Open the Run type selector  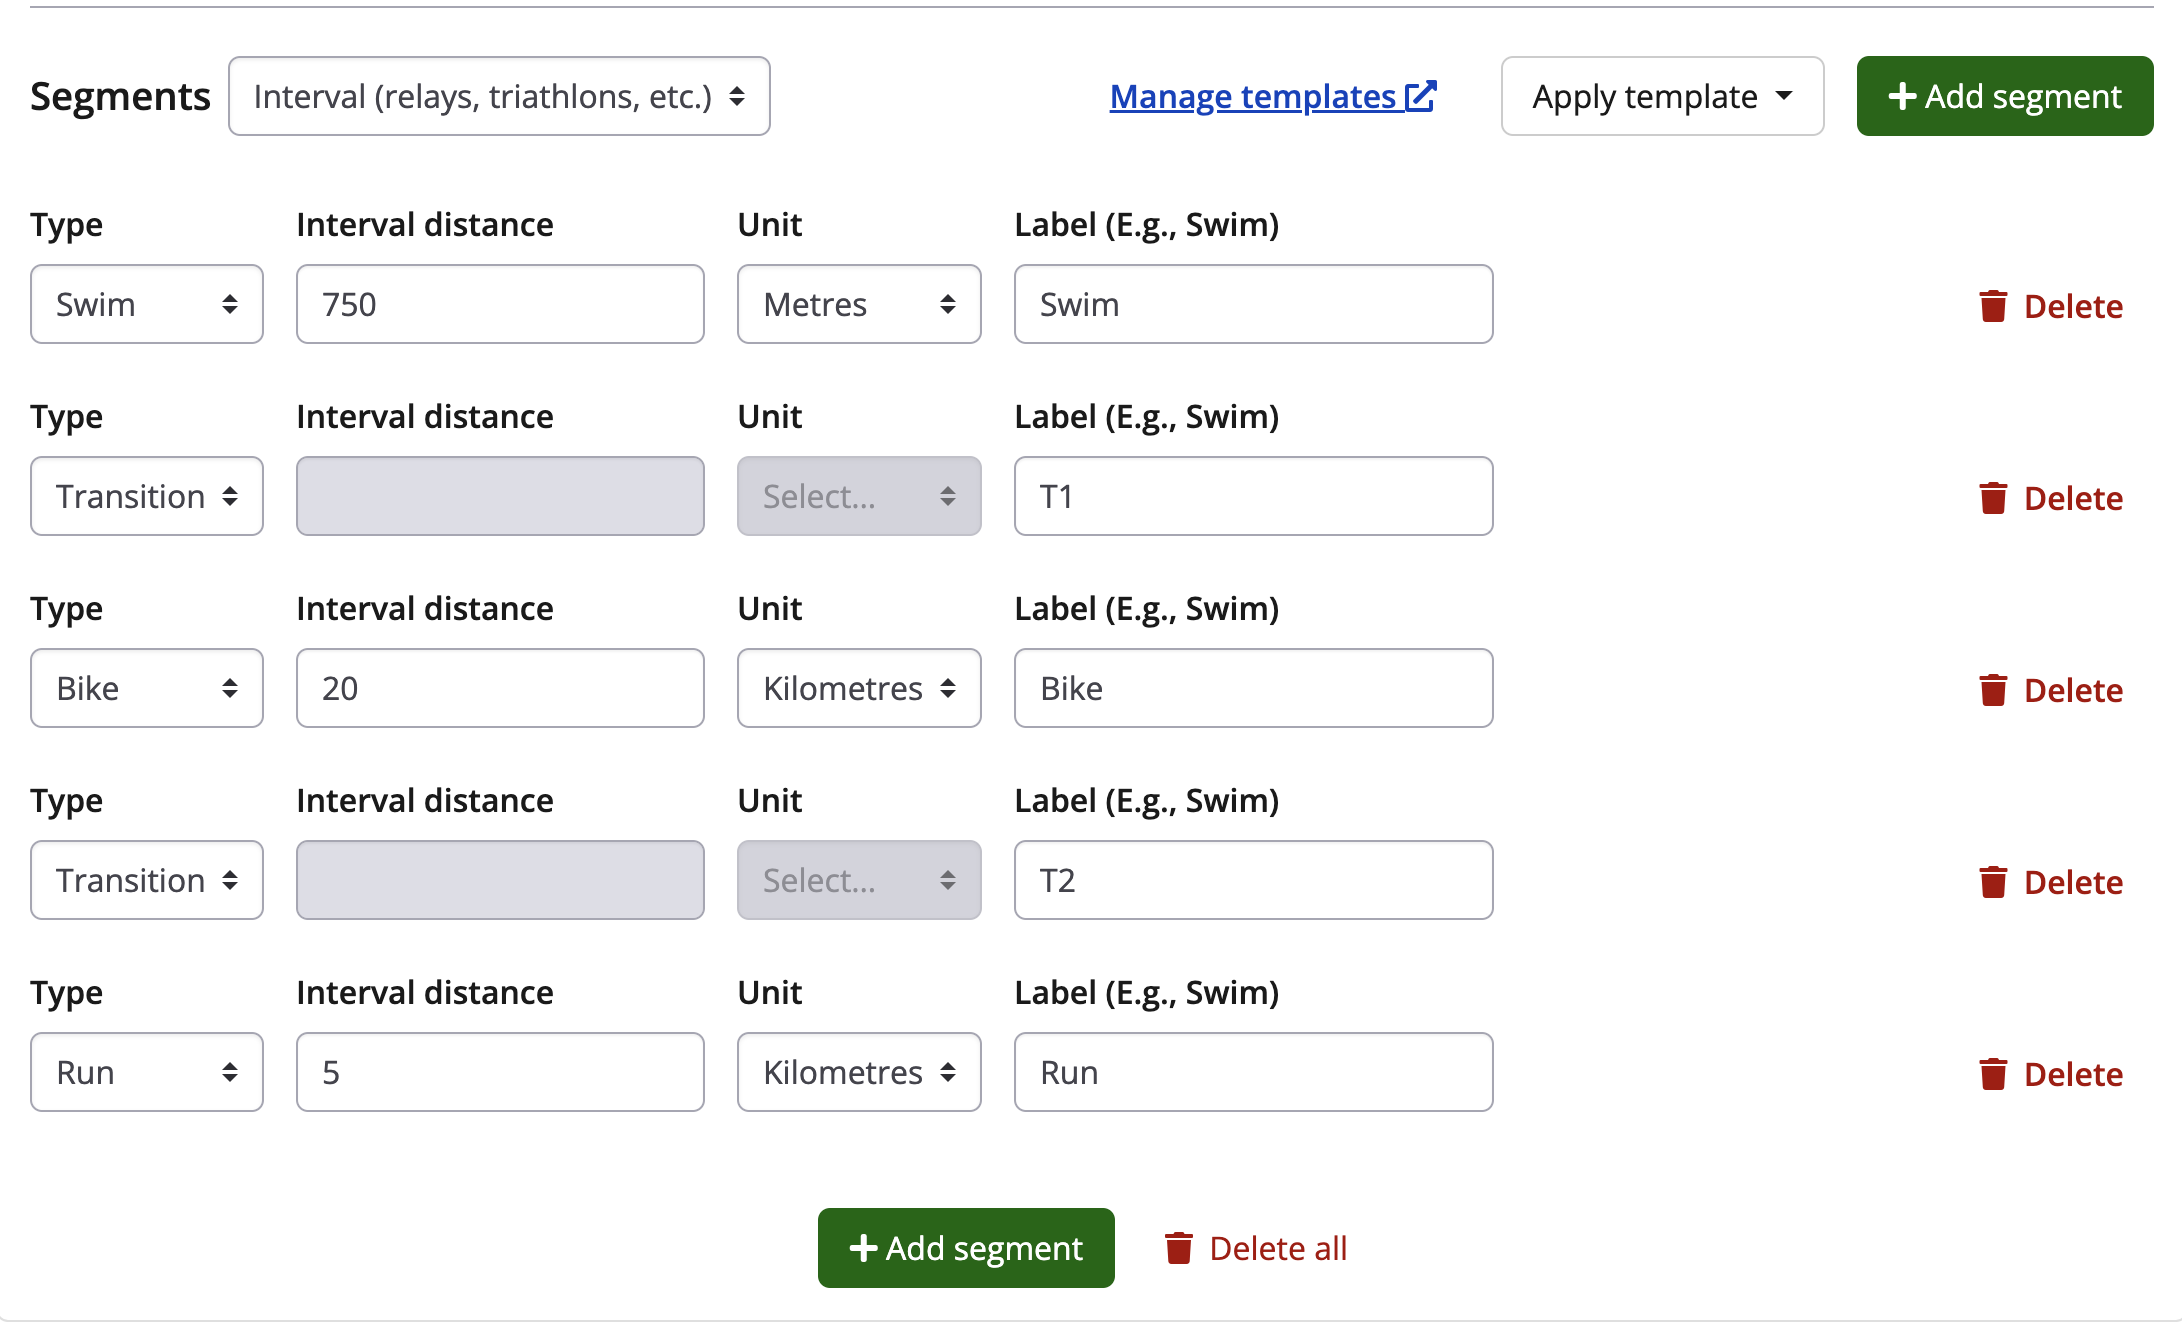click(x=147, y=1072)
